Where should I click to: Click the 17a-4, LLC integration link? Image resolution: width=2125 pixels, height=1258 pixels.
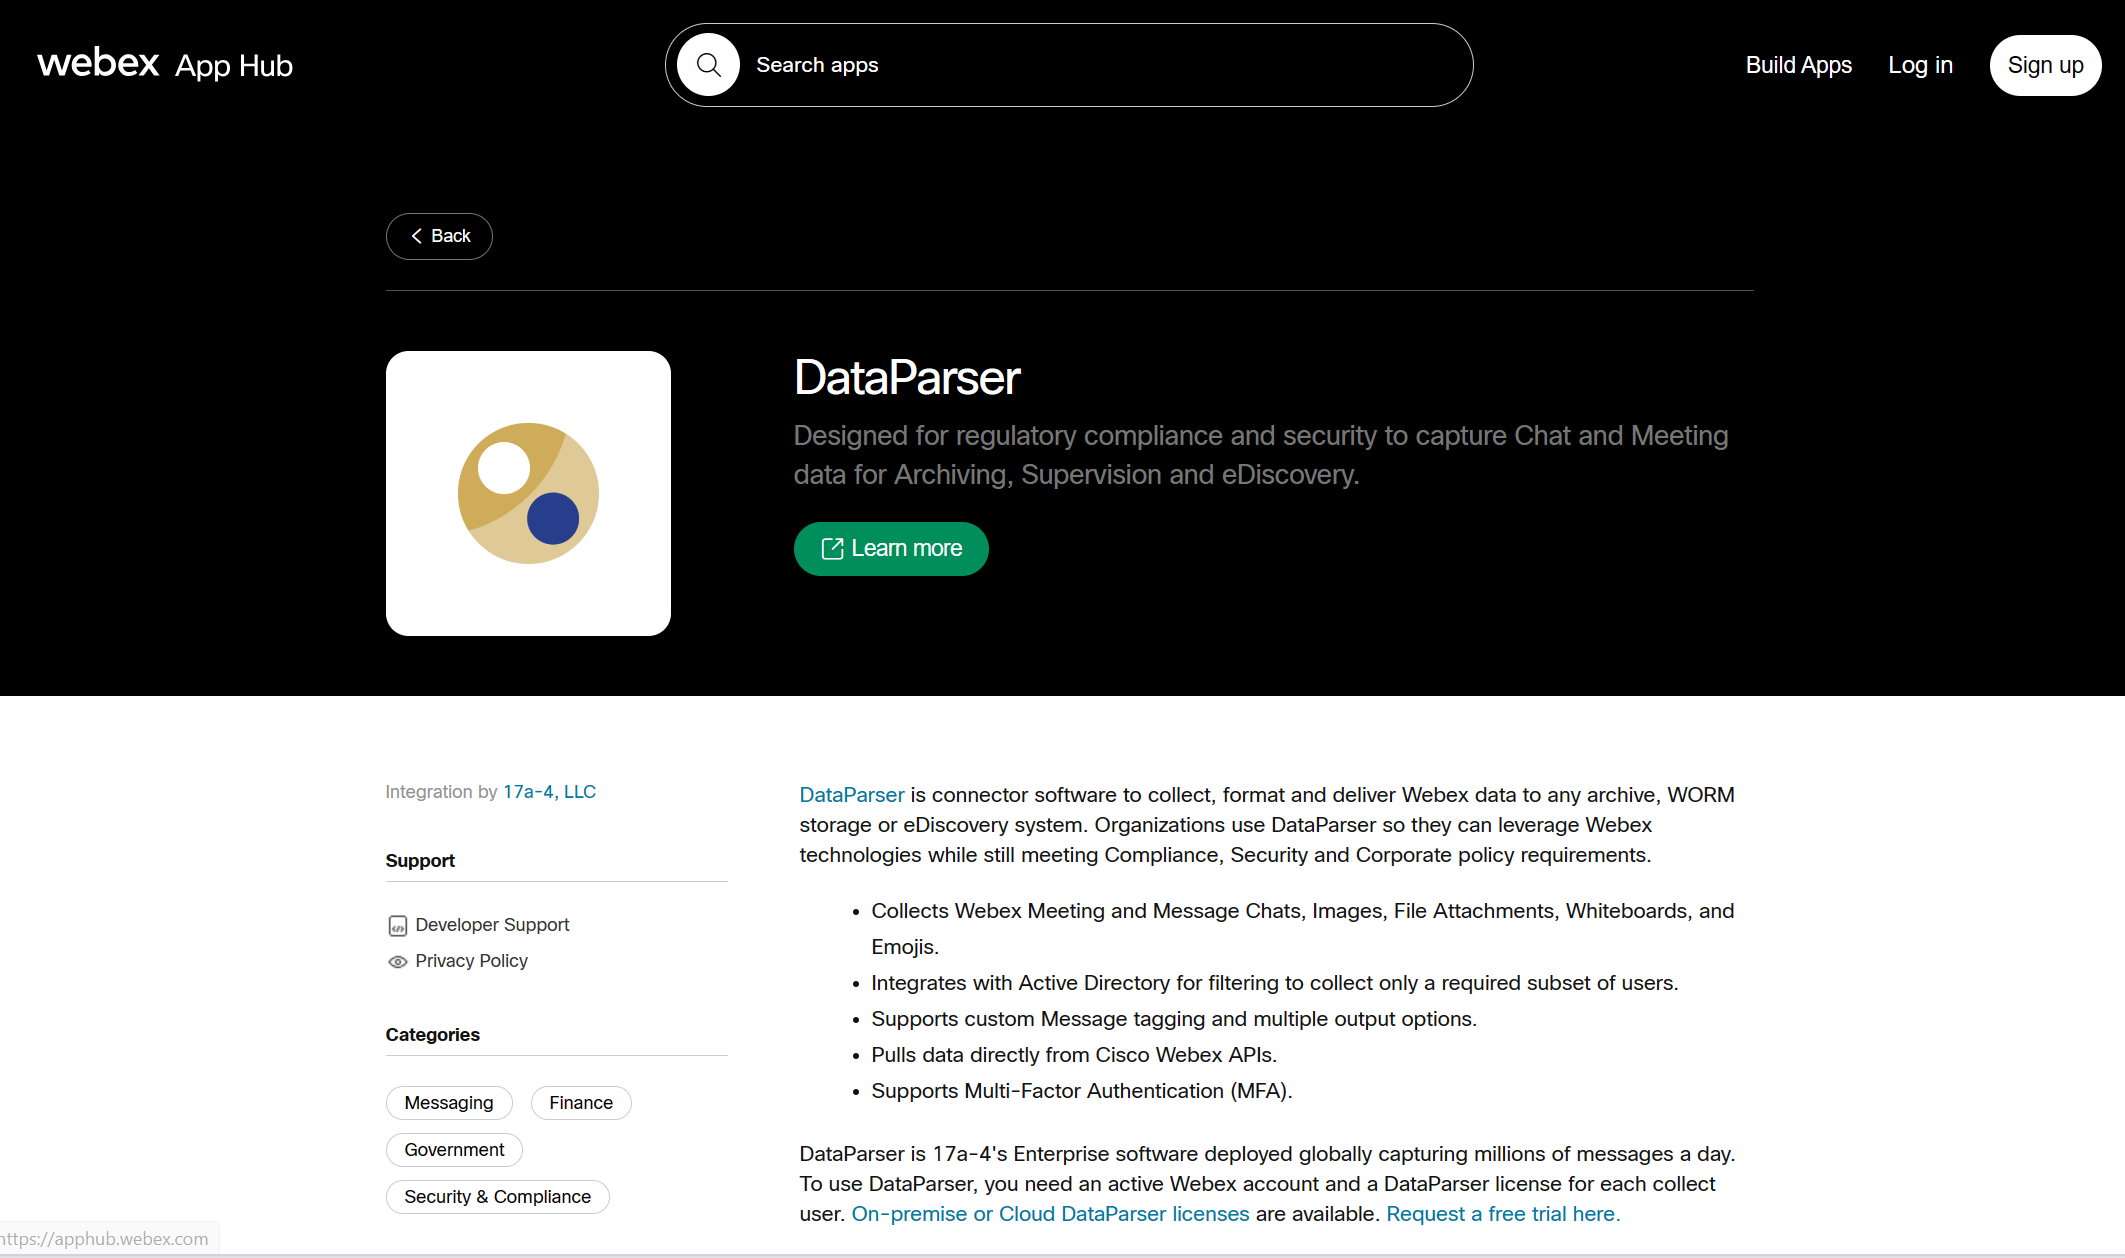point(550,791)
